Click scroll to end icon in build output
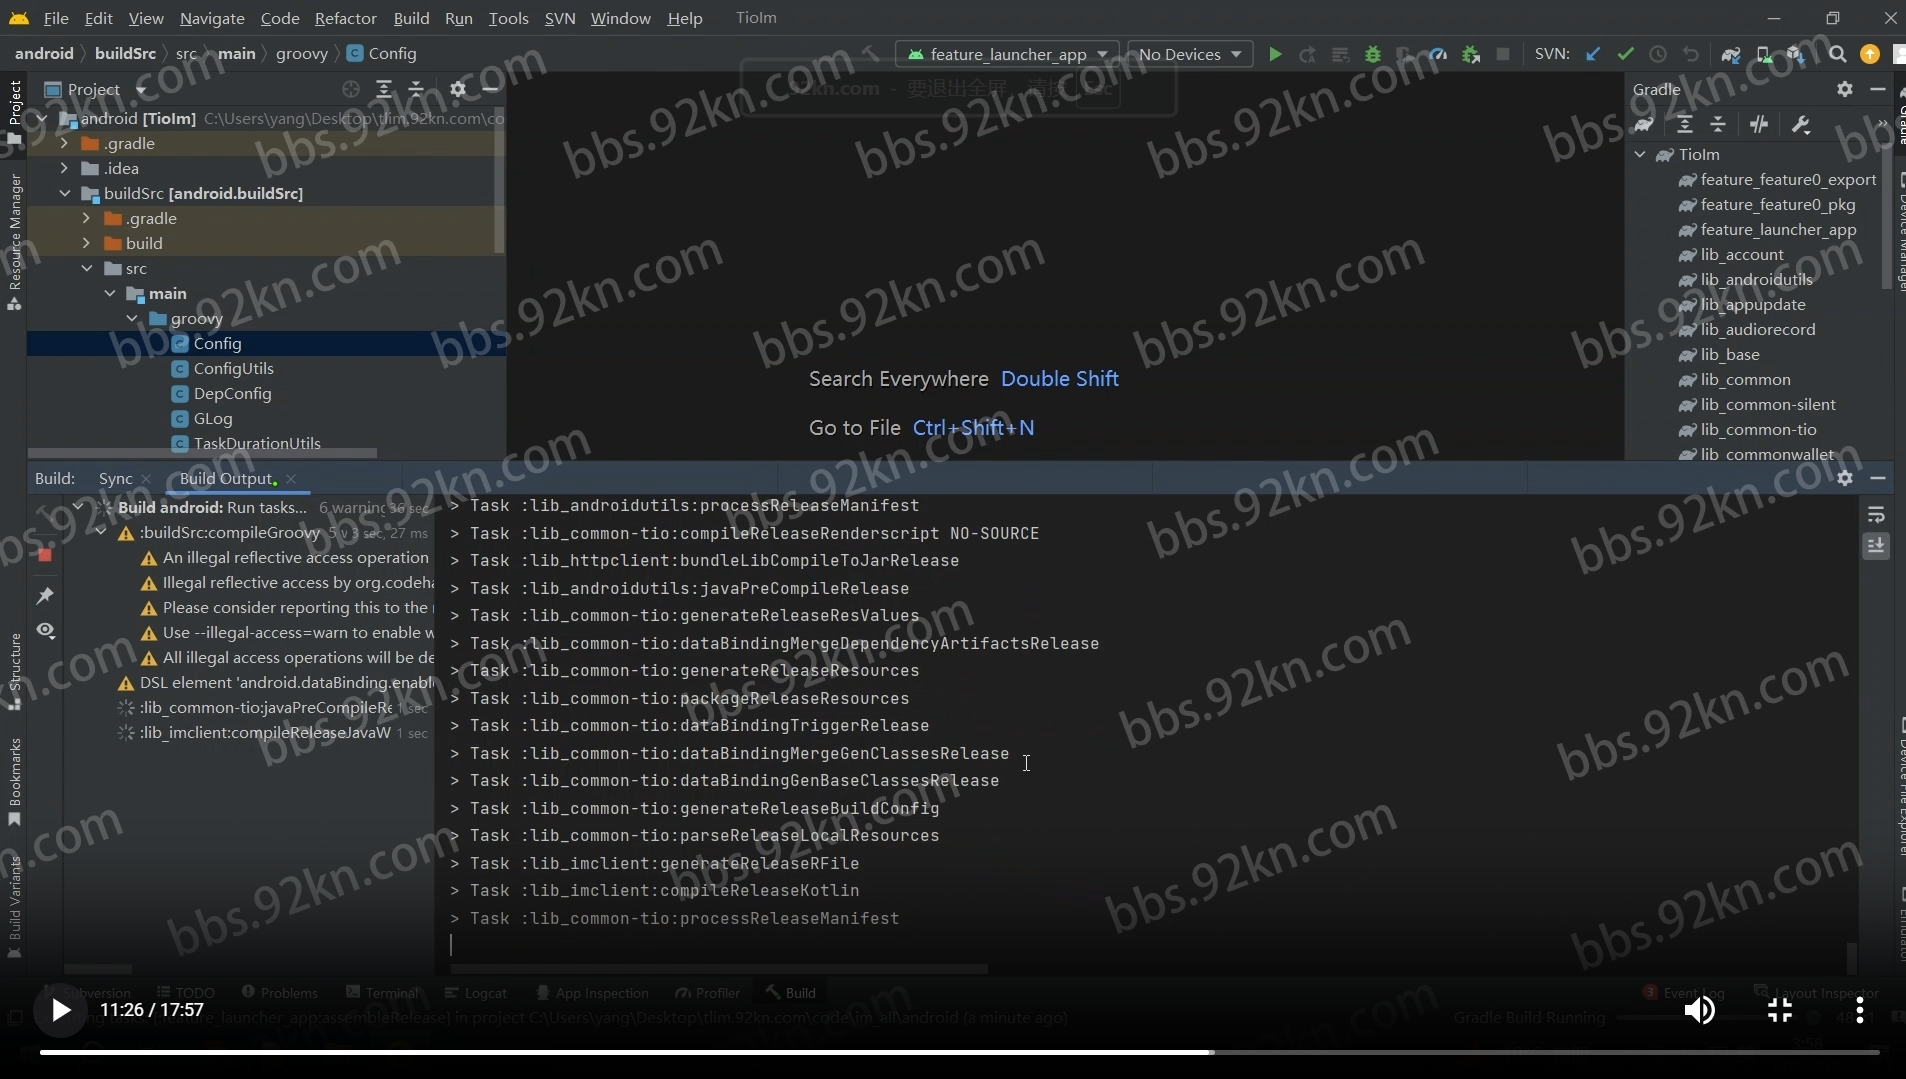Viewport: 1906px width, 1079px height. coord(1876,546)
